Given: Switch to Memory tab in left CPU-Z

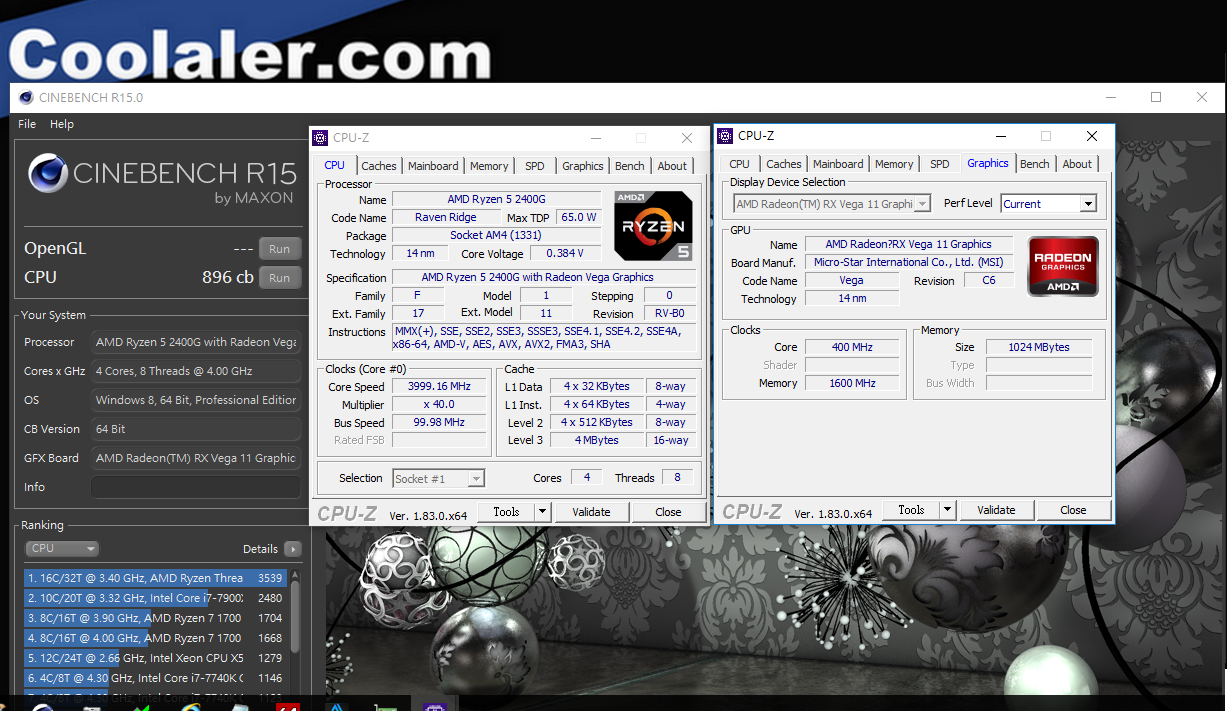Looking at the screenshot, I should (x=489, y=166).
